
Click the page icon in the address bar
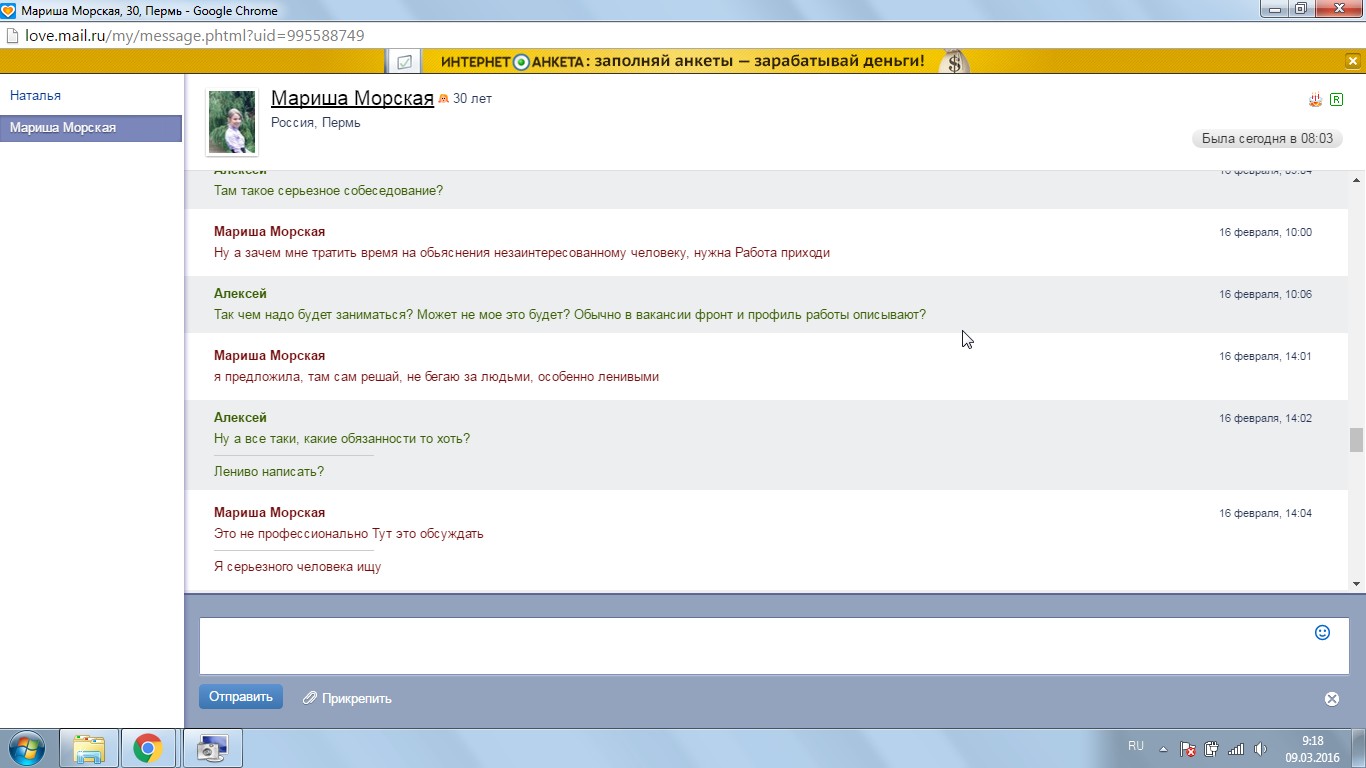pyautogui.click(x=12, y=35)
